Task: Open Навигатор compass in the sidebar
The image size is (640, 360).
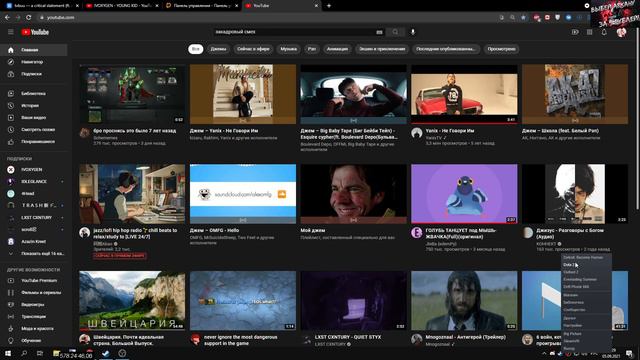Action: point(34,62)
